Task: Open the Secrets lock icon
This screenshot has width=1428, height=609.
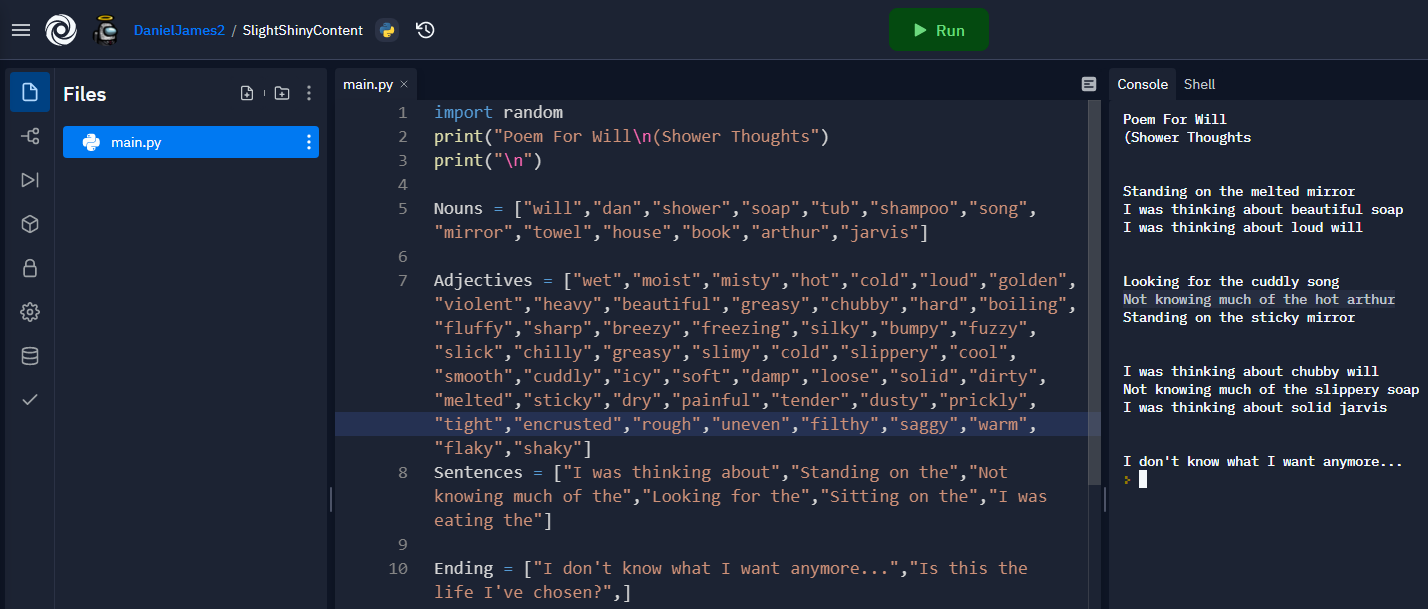Action: point(30,268)
